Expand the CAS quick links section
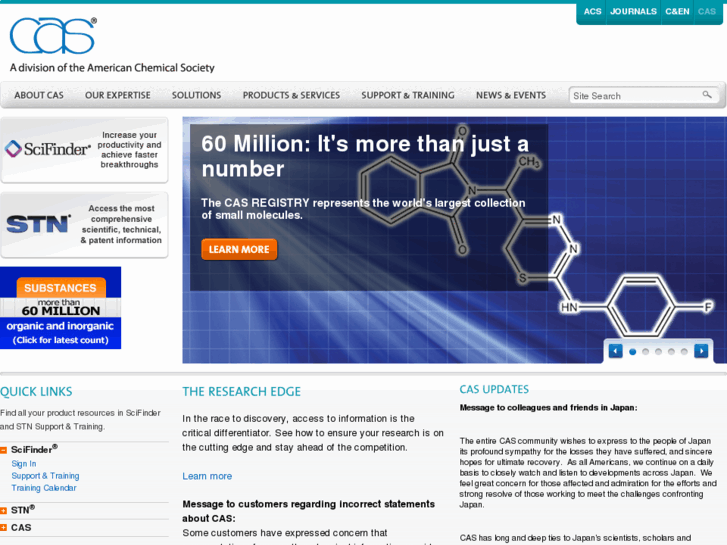 tap(3, 527)
